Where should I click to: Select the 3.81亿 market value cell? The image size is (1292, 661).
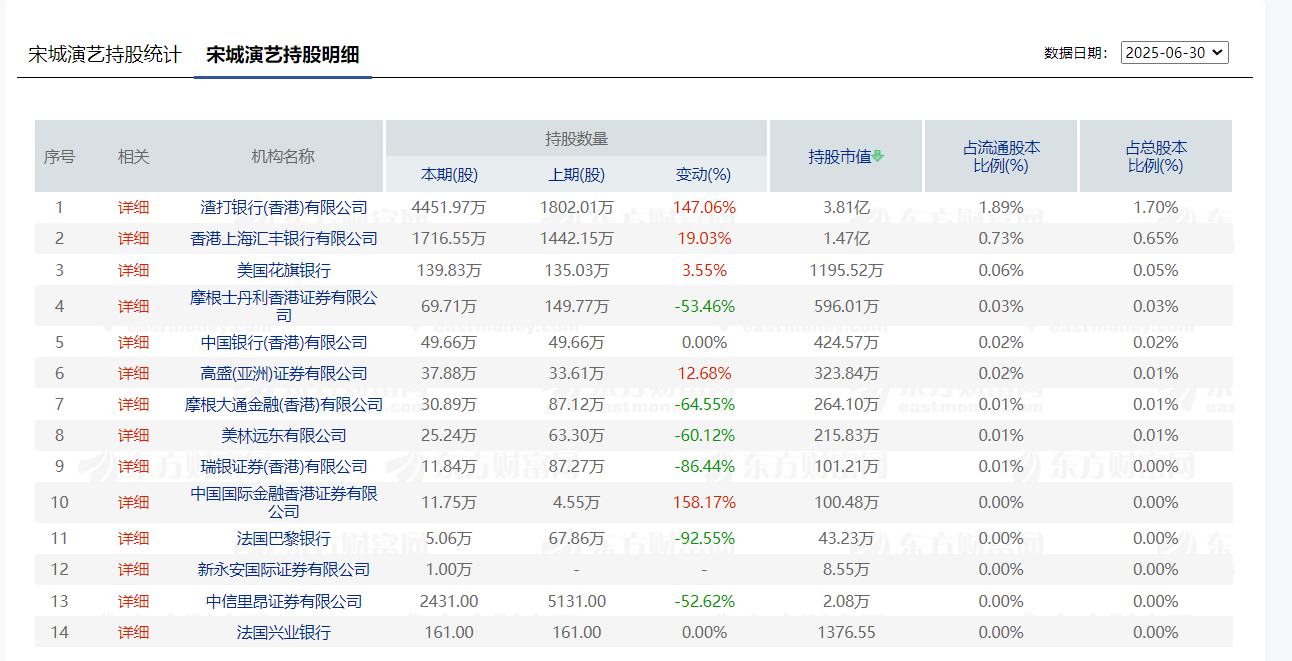pyautogui.click(x=846, y=208)
